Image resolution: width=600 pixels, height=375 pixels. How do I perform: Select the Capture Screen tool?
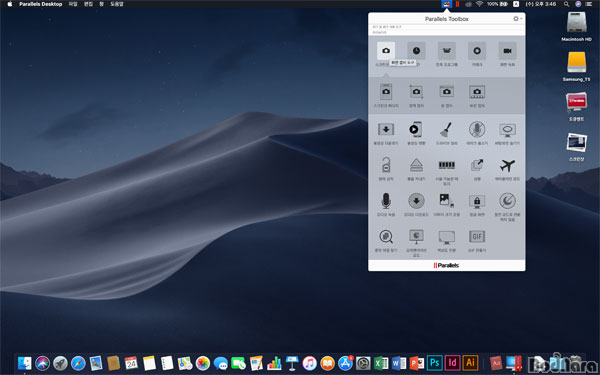[x=477, y=92]
